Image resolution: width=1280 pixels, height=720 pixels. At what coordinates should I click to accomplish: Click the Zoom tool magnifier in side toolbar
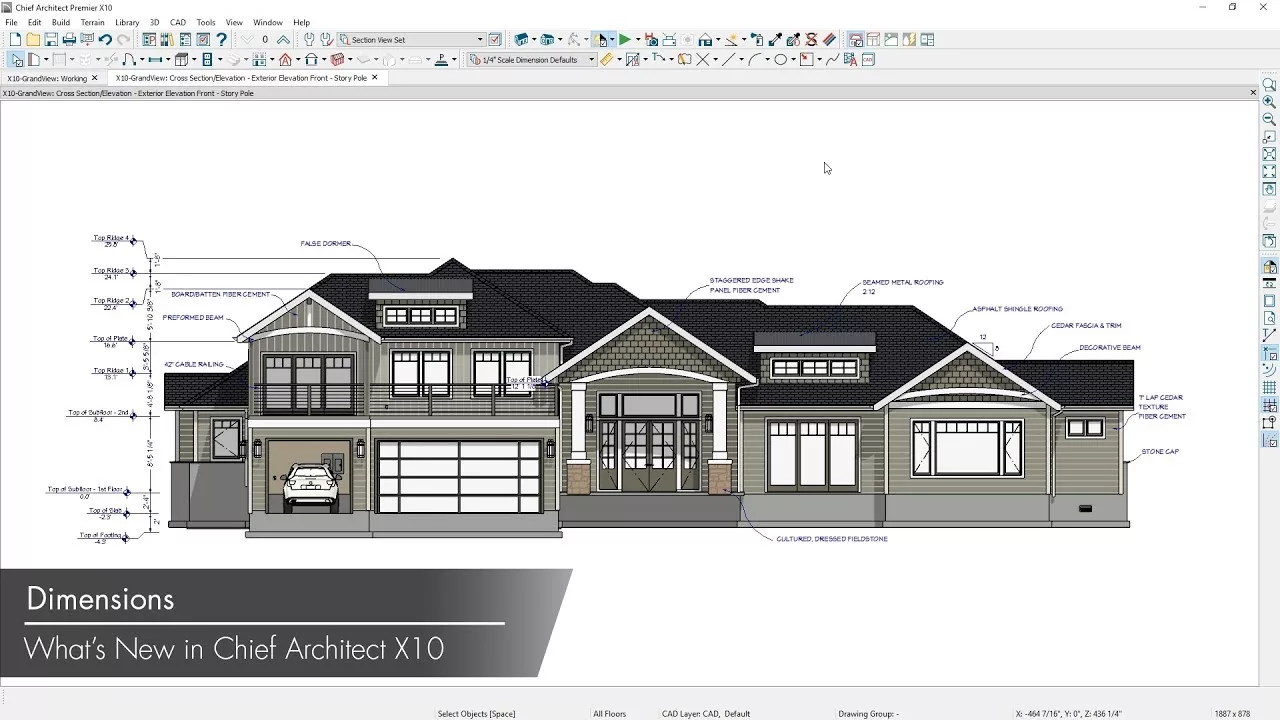[x=1269, y=85]
